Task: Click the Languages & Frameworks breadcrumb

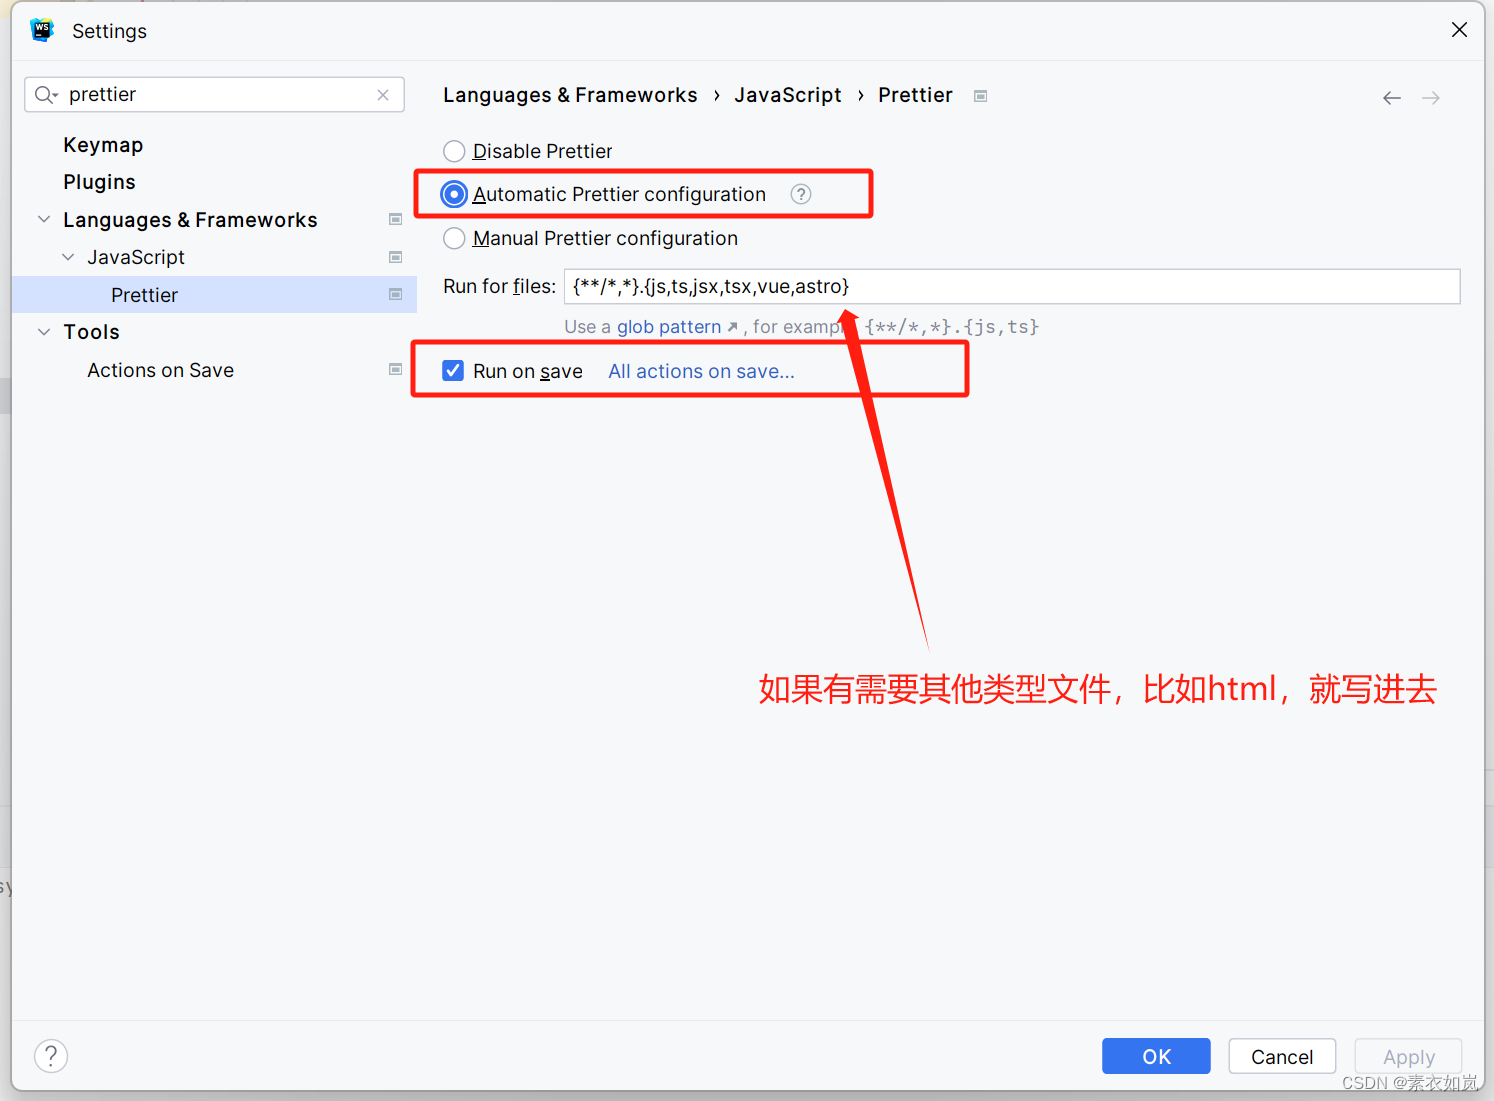Action: click(570, 95)
